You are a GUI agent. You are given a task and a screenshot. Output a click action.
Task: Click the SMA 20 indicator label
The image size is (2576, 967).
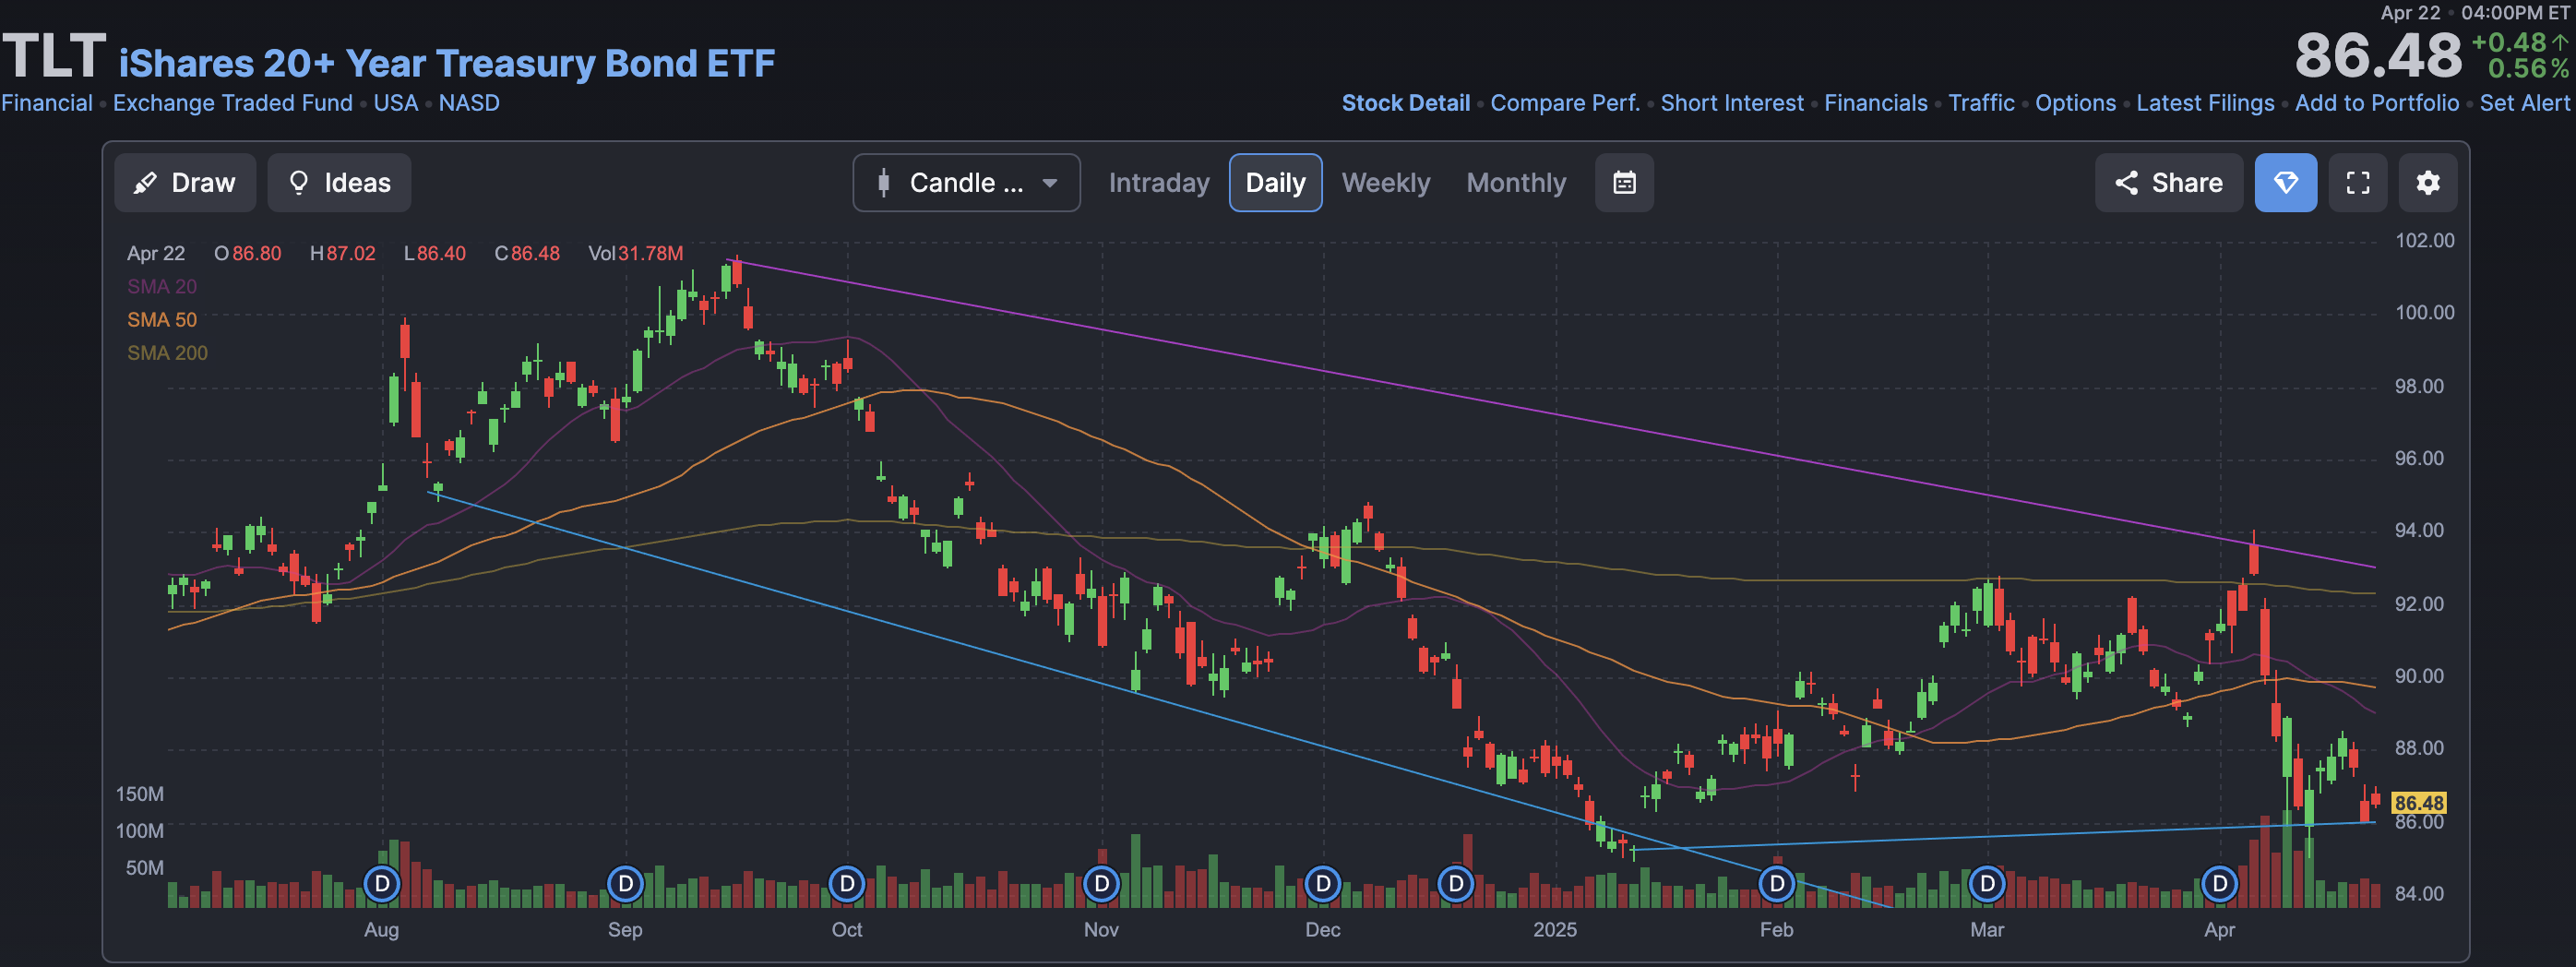coord(162,286)
